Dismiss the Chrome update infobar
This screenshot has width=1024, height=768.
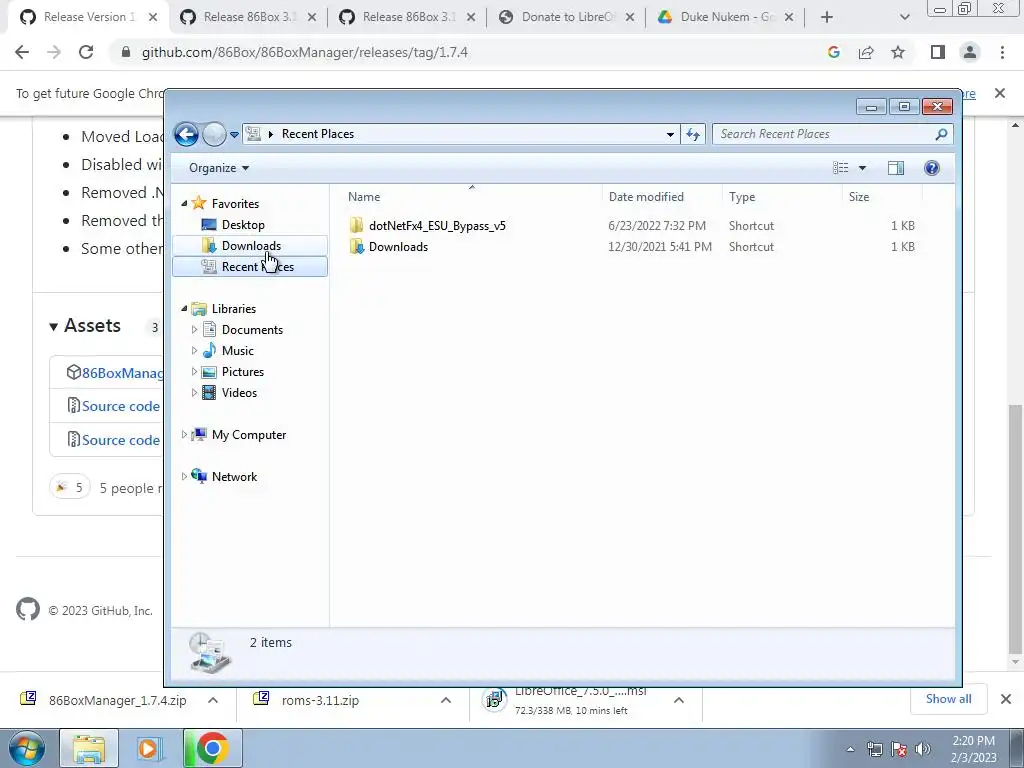1000,93
